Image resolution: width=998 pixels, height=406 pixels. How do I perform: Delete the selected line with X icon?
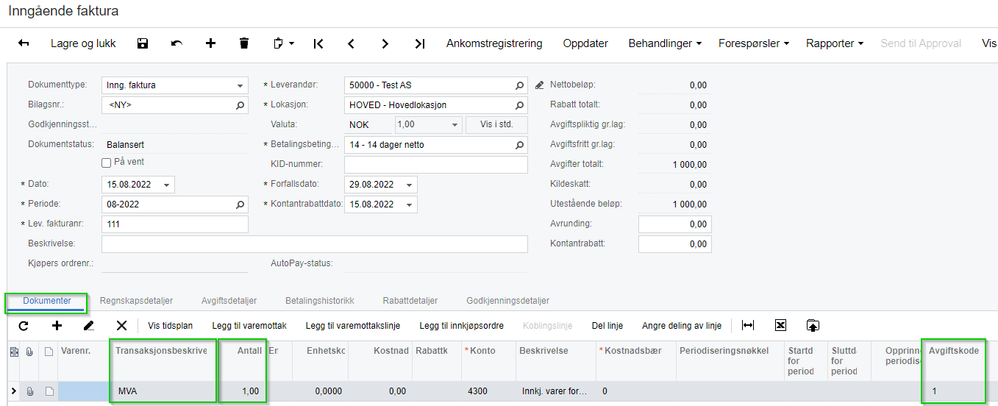[x=122, y=325]
